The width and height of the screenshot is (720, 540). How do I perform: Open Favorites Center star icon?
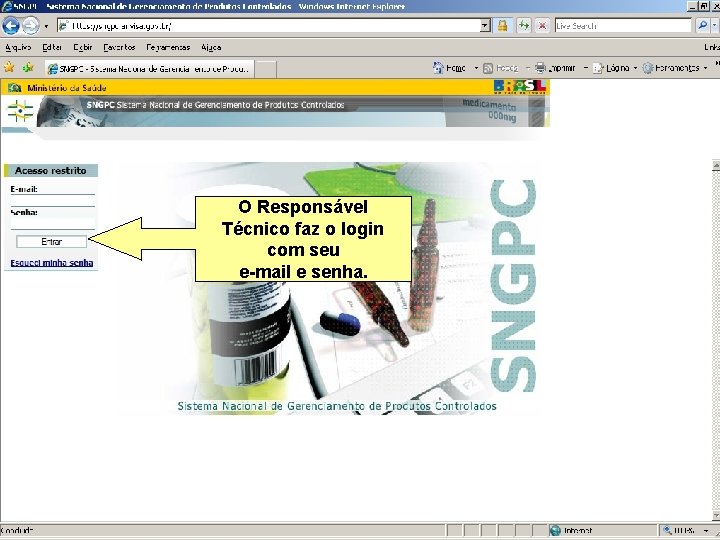click(9, 68)
